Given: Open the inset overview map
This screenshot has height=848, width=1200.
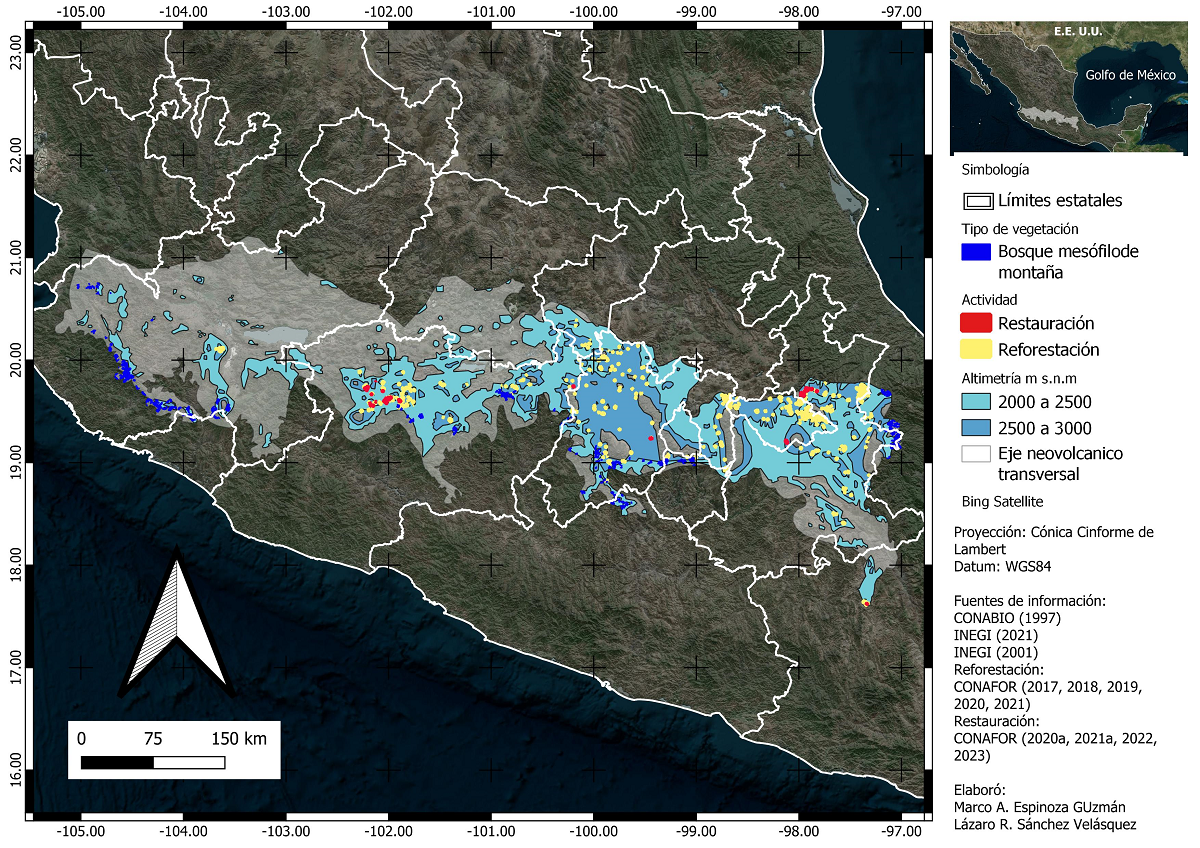Looking at the screenshot, I should click(1069, 87).
